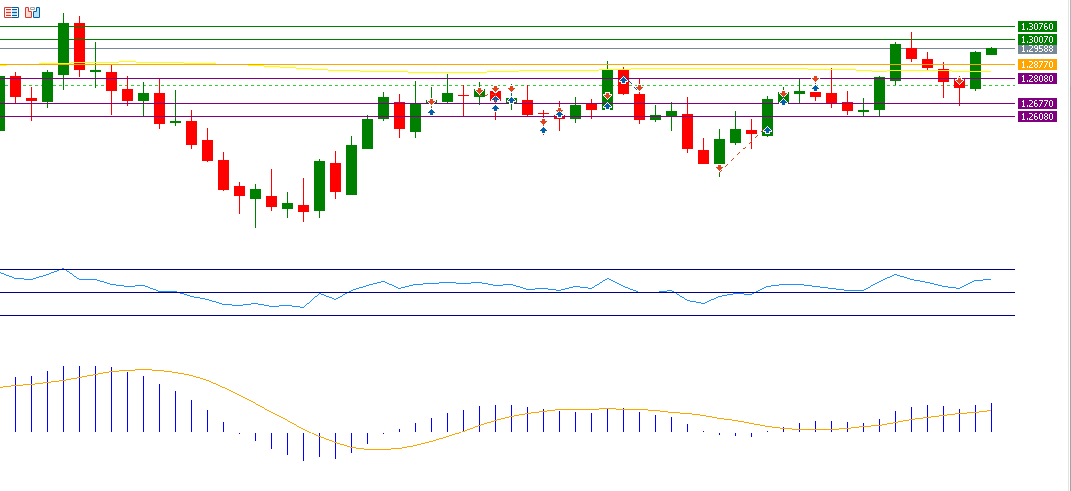Select blue buy arrow at dashed trade line end
The image size is (1071, 491).
pyautogui.click(x=767, y=130)
